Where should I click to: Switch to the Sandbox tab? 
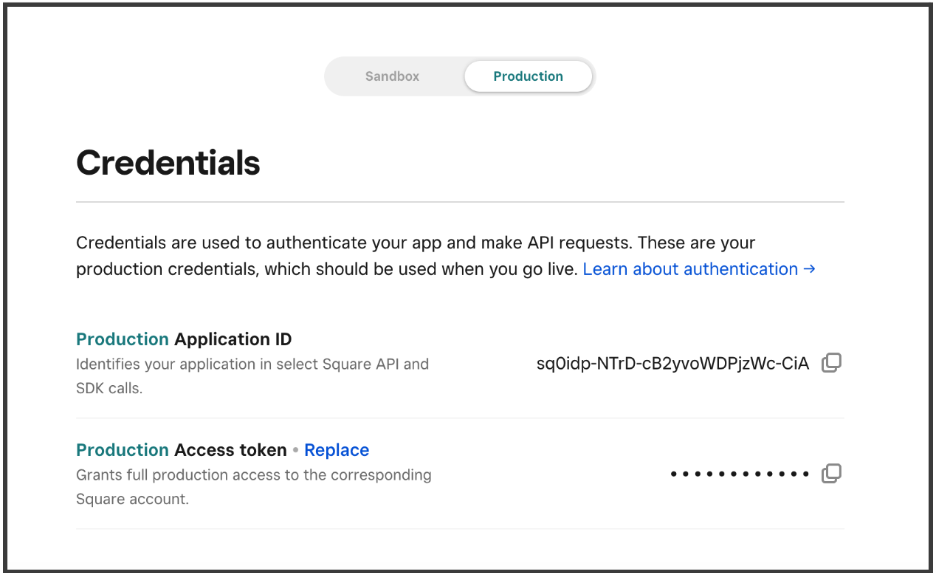[392, 76]
